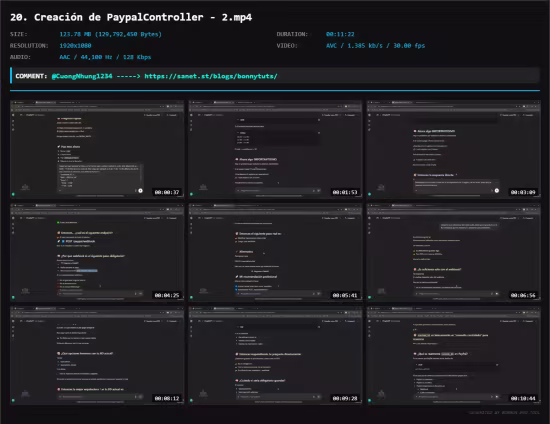Open the thumbnail at timestamp 00:06:56
Viewport: 550px width, 424px height.
click(454, 252)
